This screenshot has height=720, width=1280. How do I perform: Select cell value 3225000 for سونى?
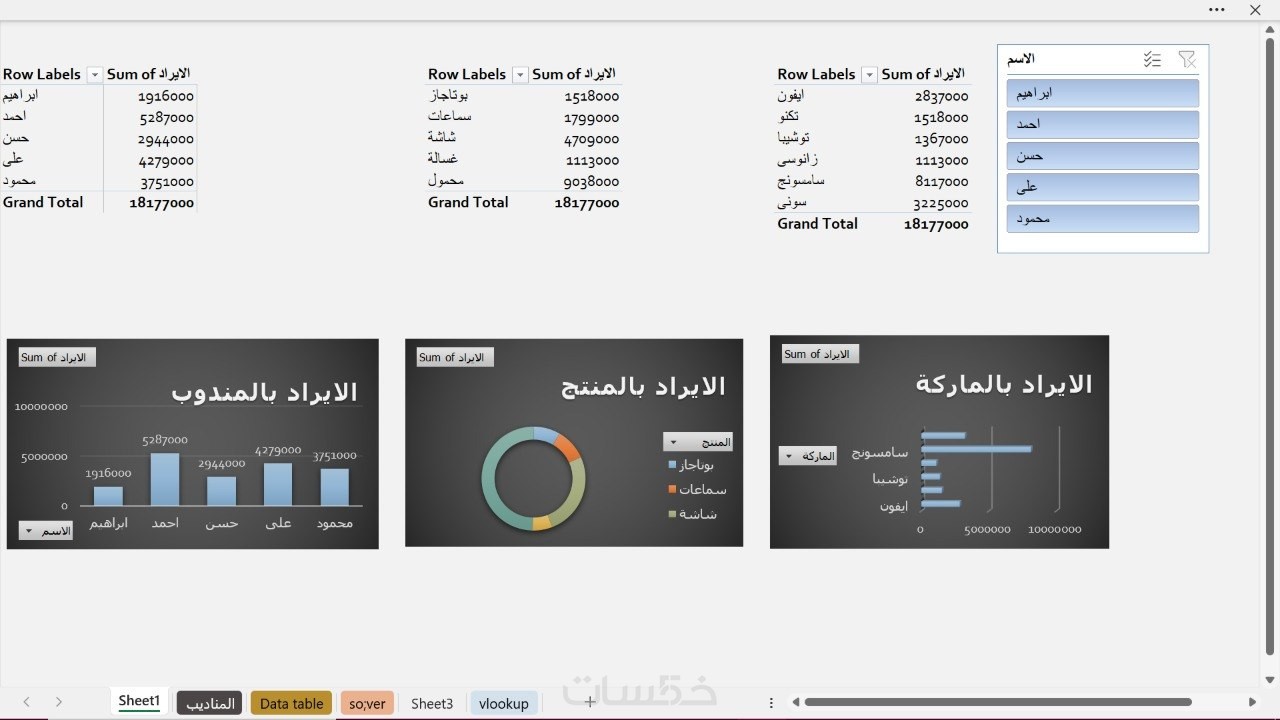[x=940, y=203]
